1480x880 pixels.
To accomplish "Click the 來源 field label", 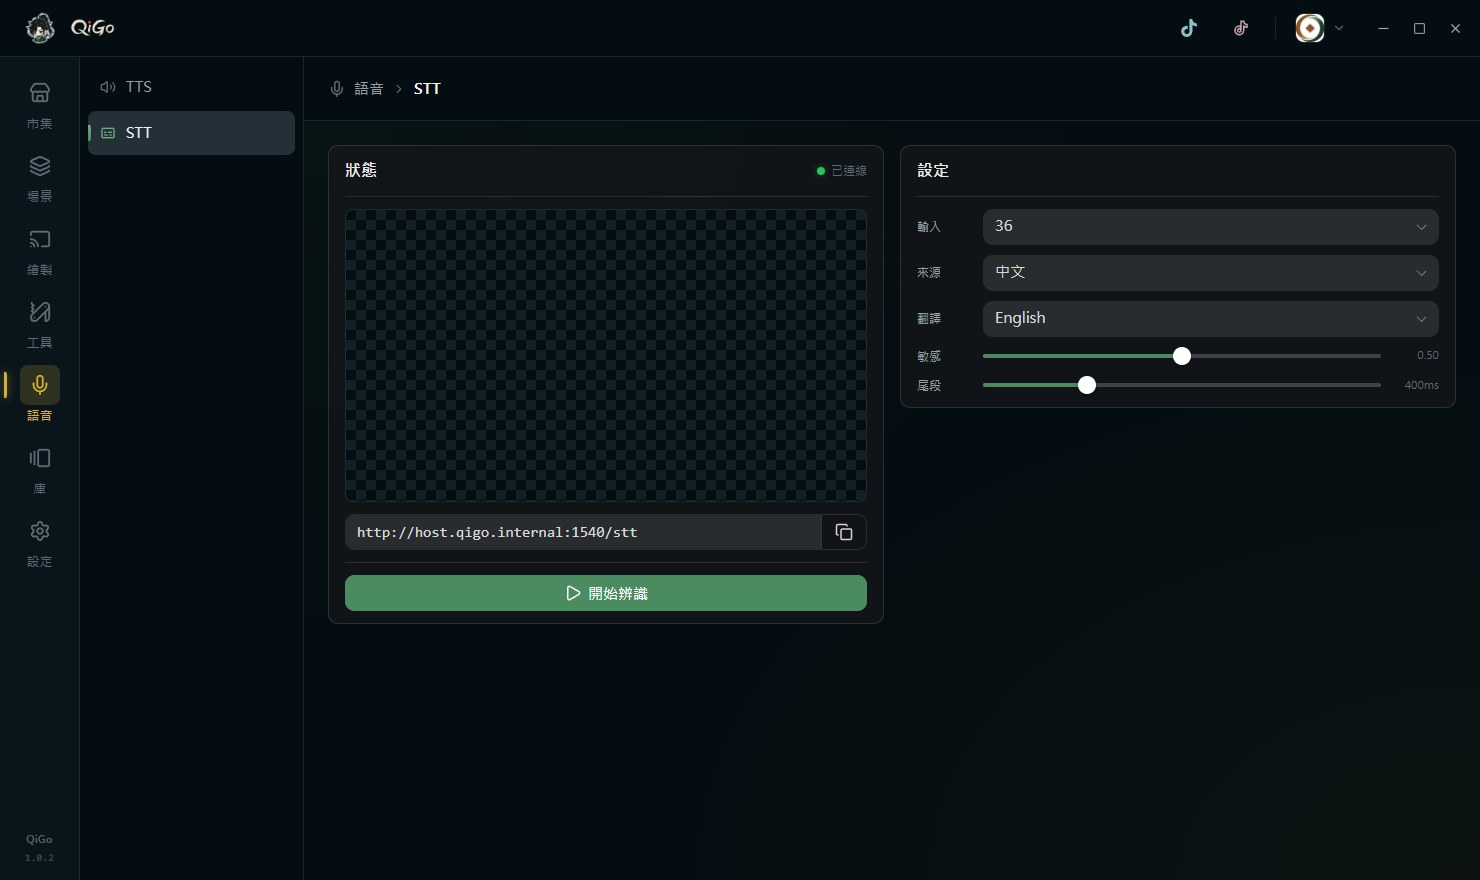I will click(929, 273).
